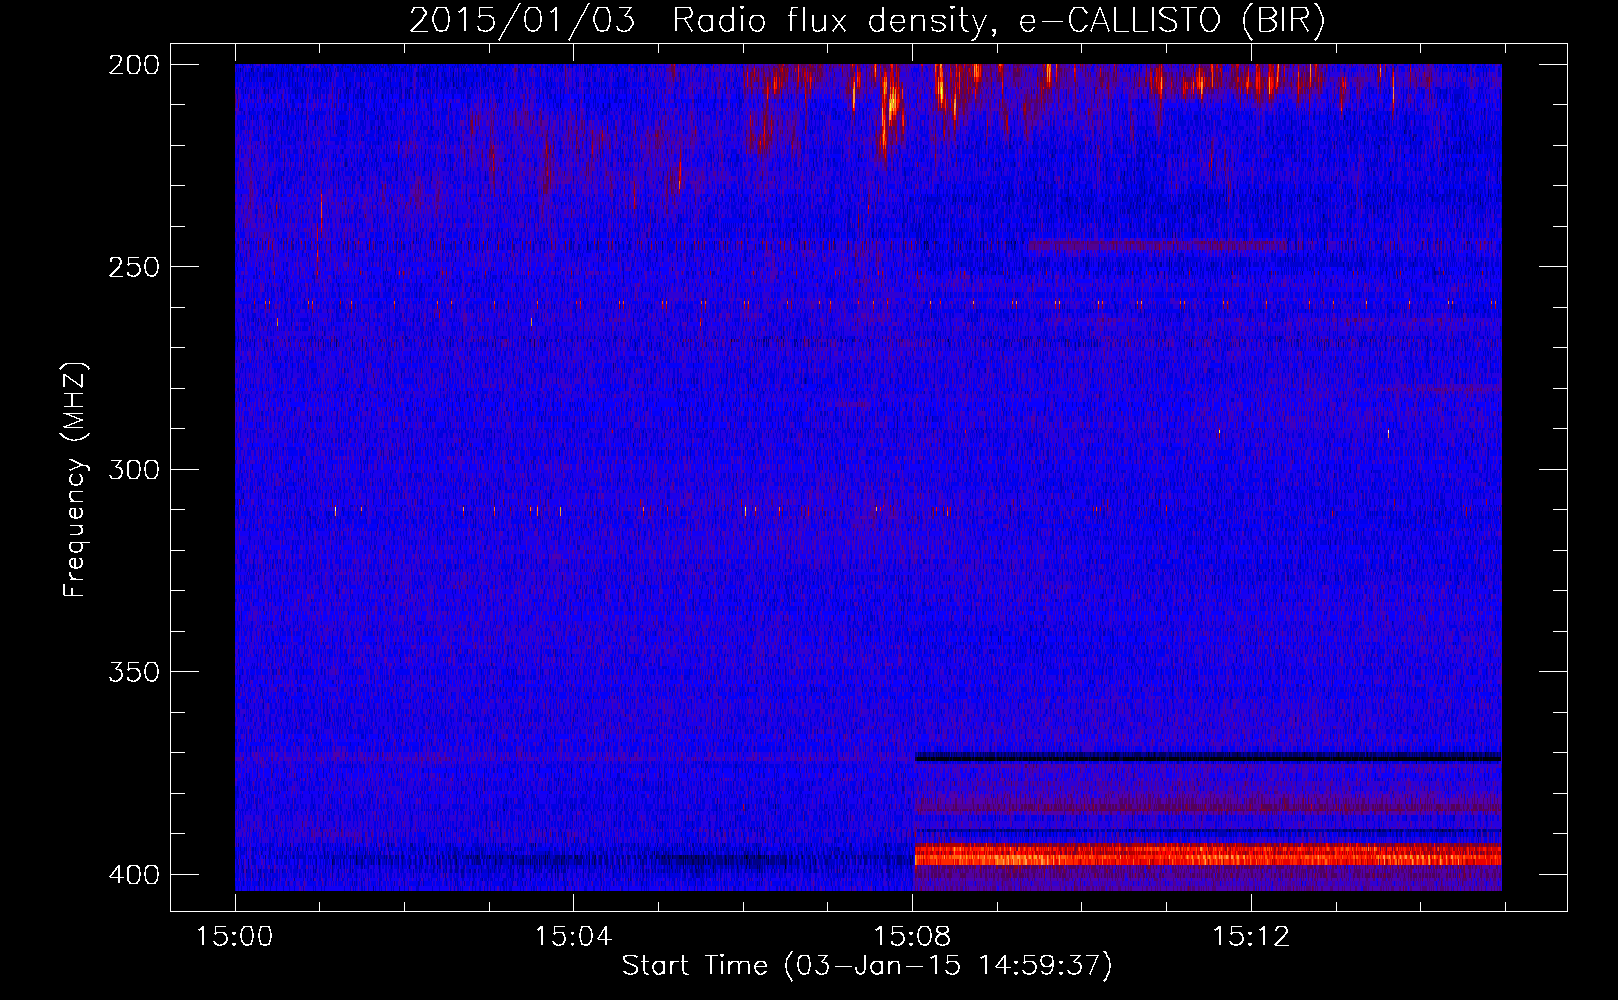
Task: Click the "Start Time (03-Jan-15 14:59:37)" axis label
Action: pos(867,966)
